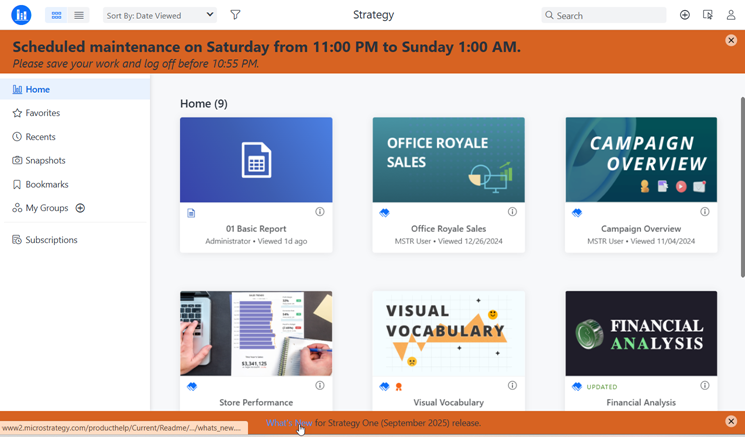The image size is (745, 437).
Task: Click the Subscriptions icon
Action: tap(17, 240)
